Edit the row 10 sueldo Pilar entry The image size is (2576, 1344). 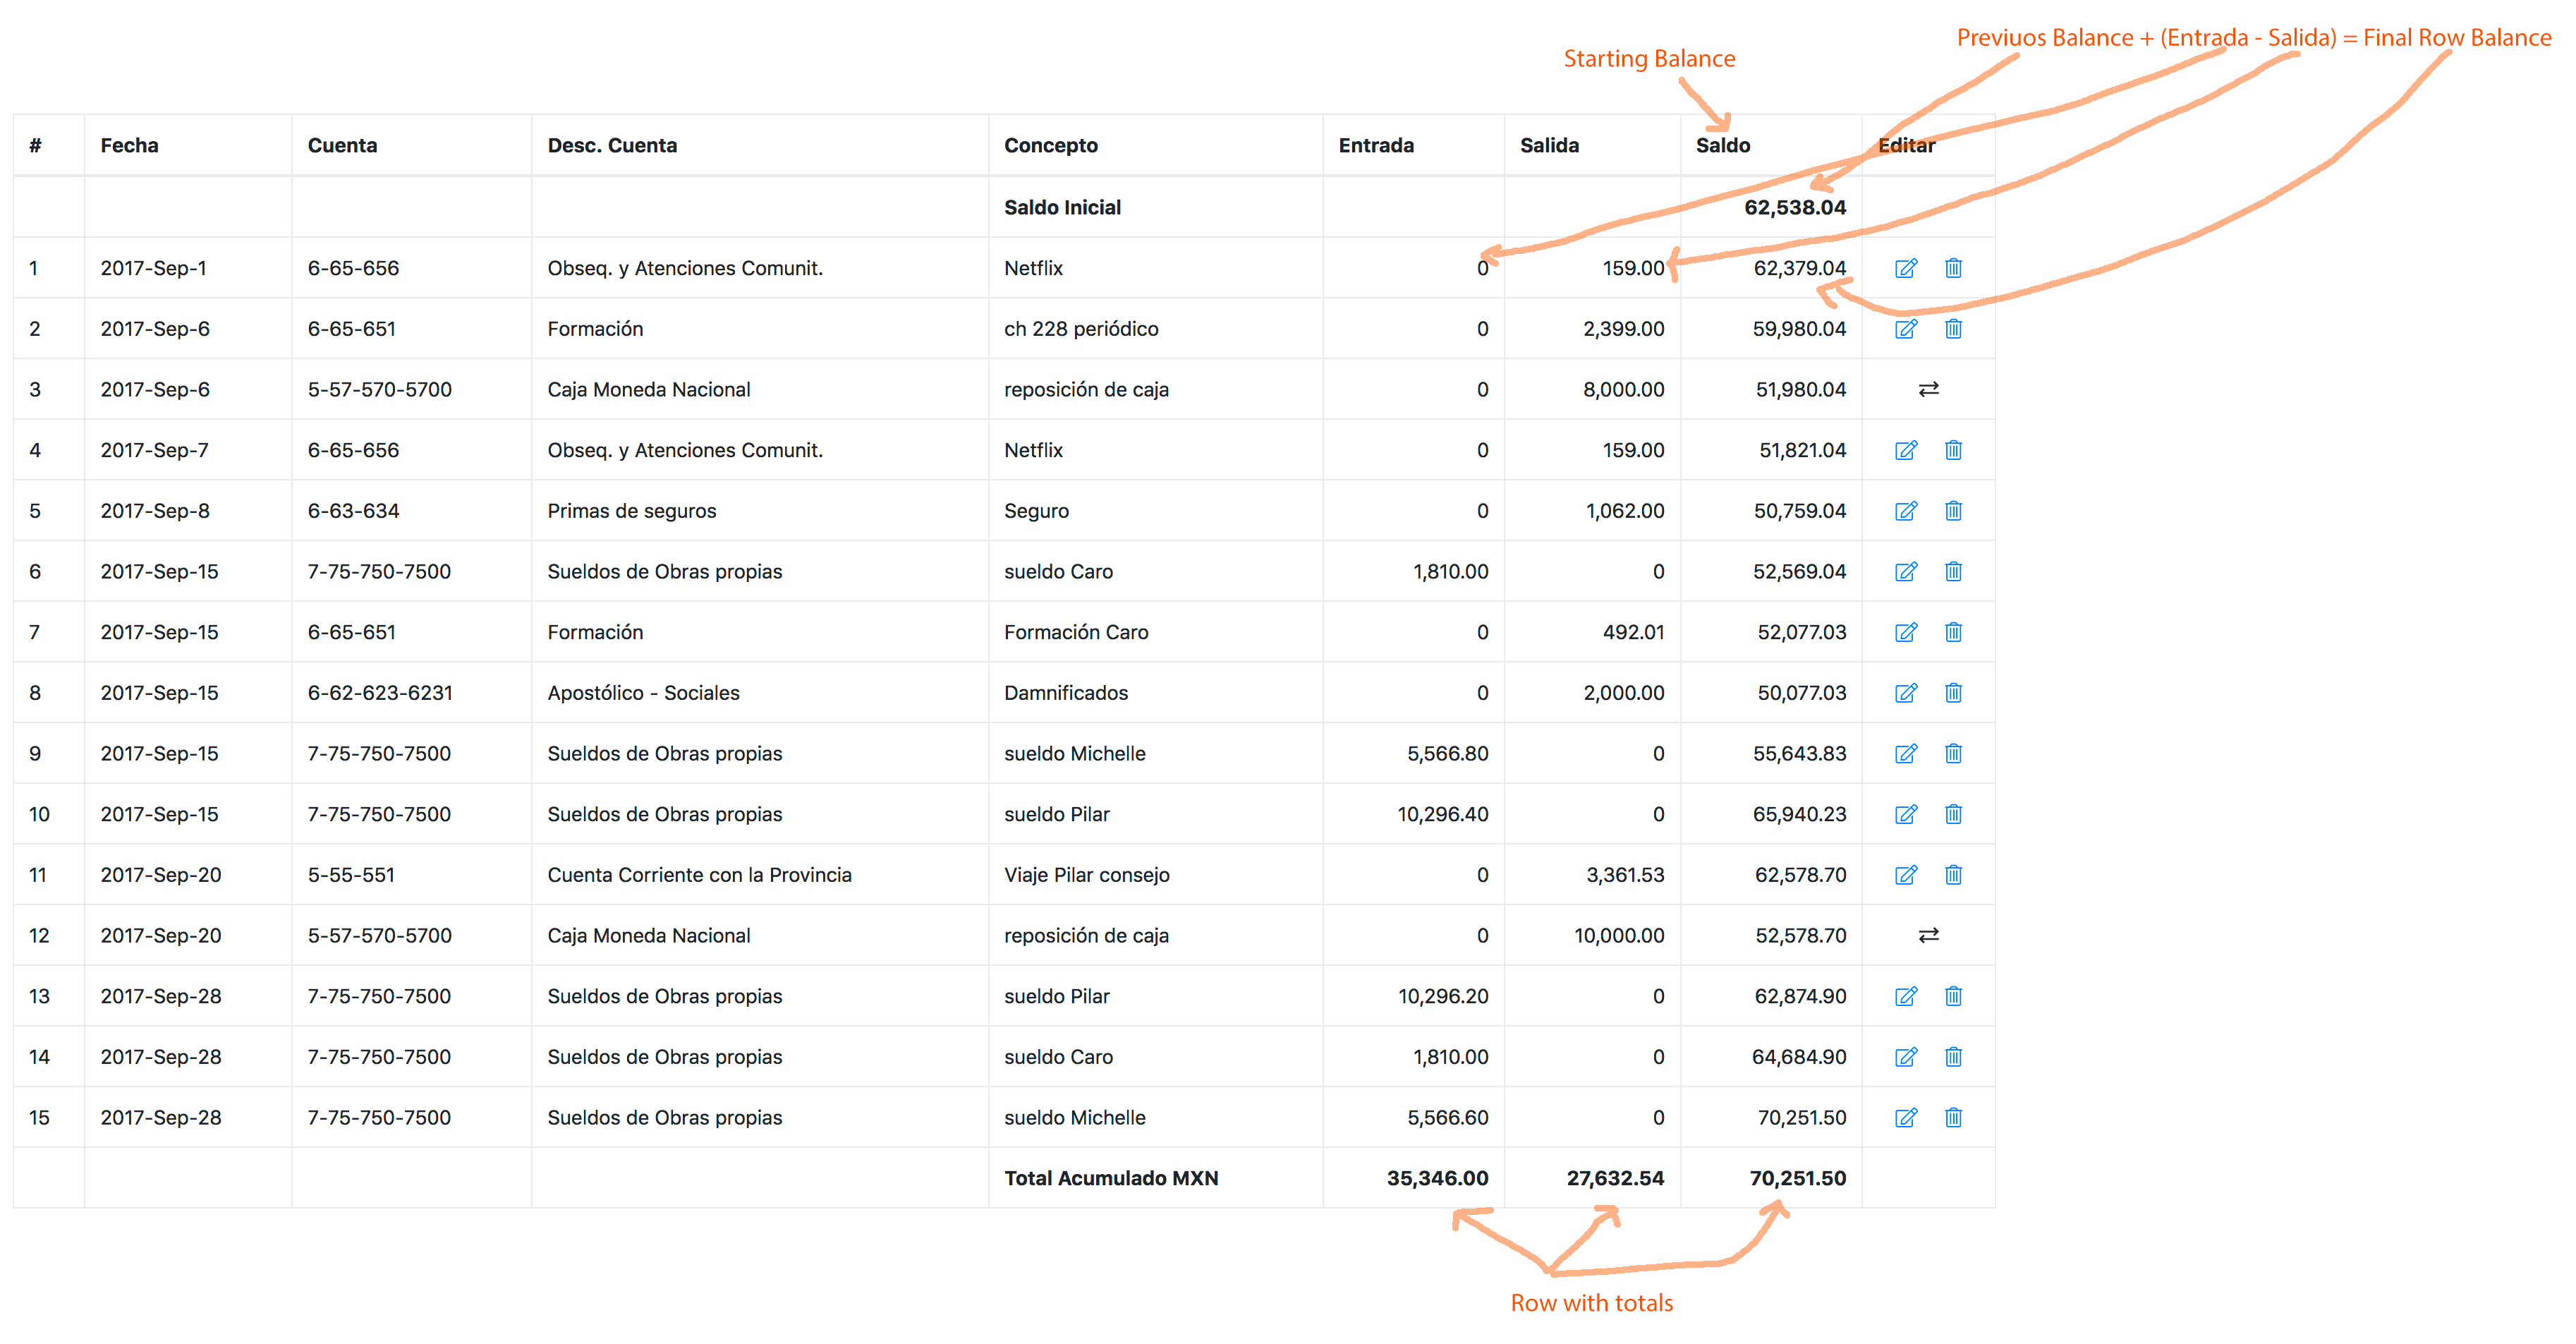click(1906, 814)
